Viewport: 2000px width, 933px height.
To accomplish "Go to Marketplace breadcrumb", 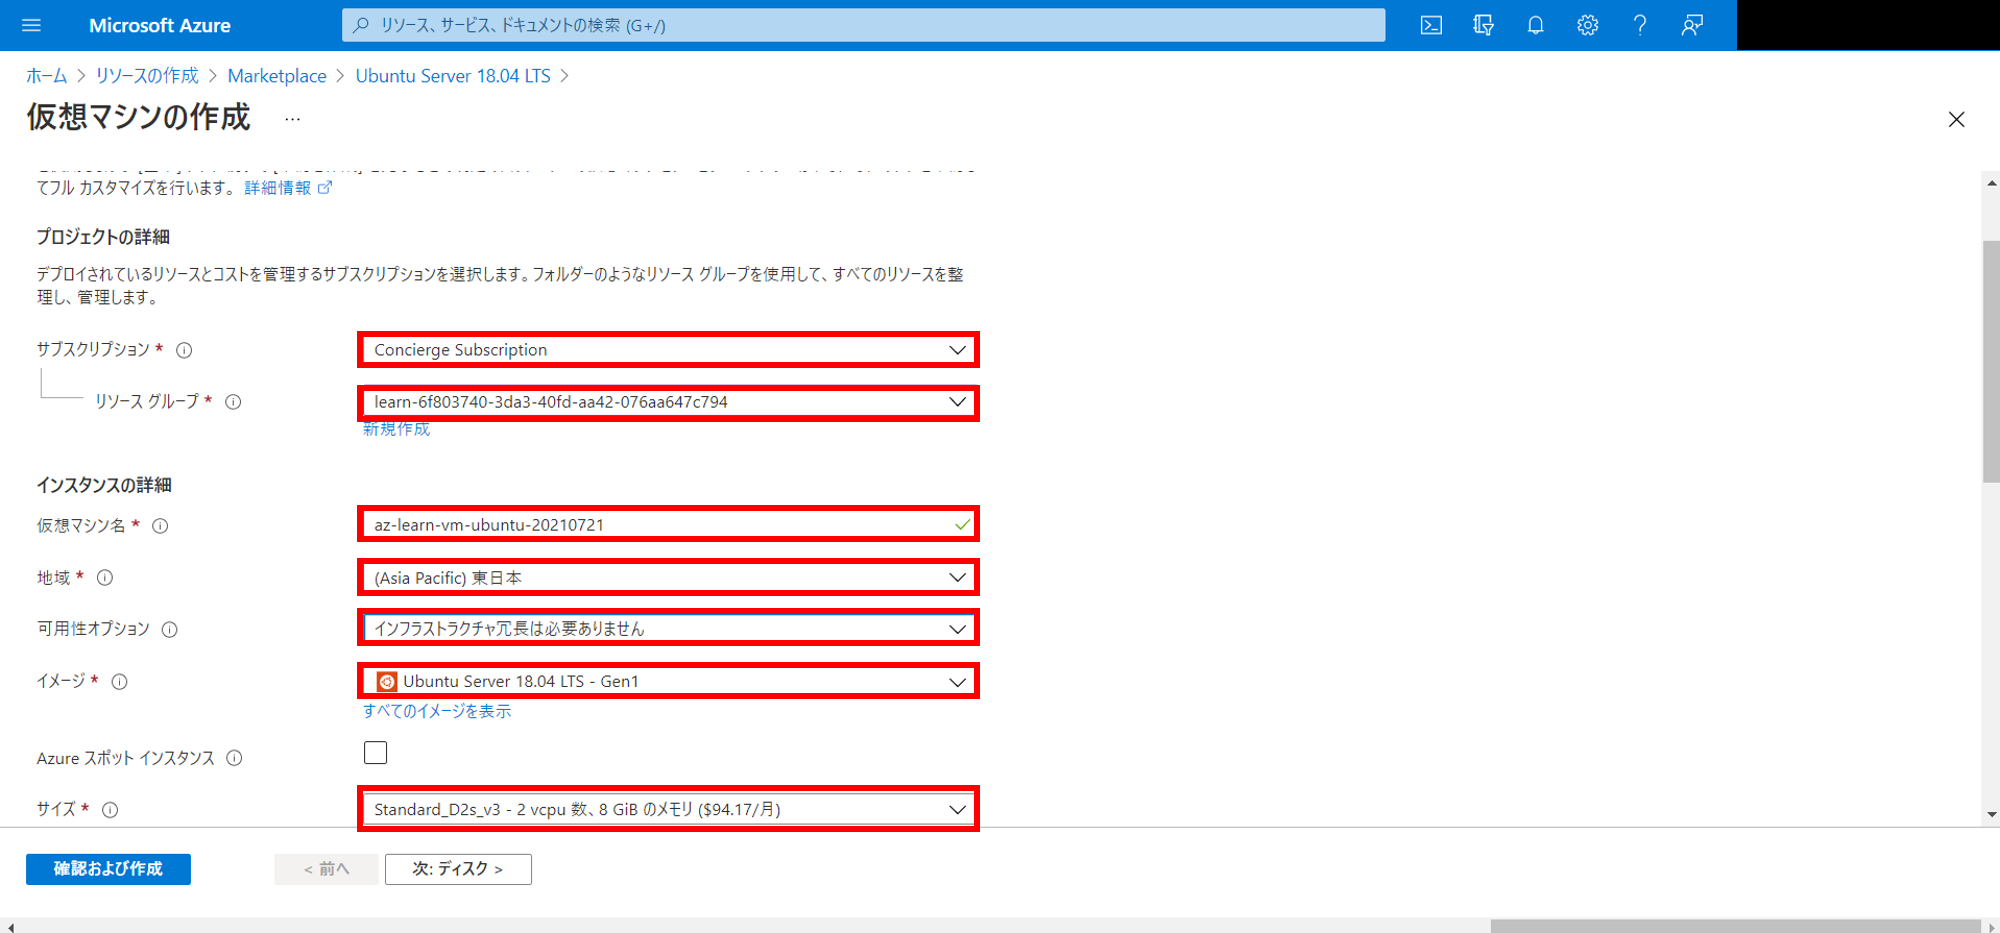I will point(277,76).
